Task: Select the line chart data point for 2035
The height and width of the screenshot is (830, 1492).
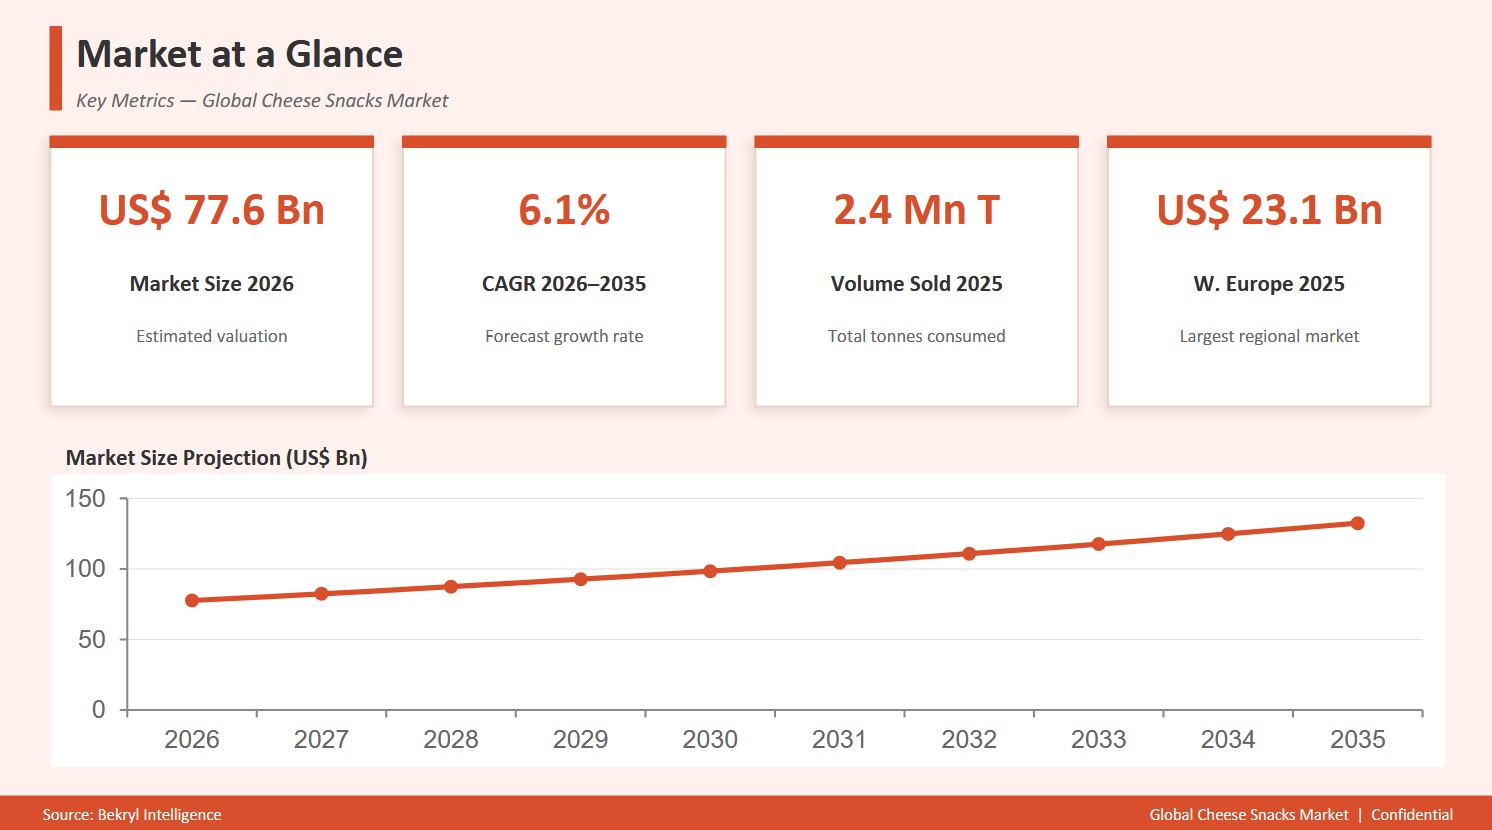Action: (1357, 523)
